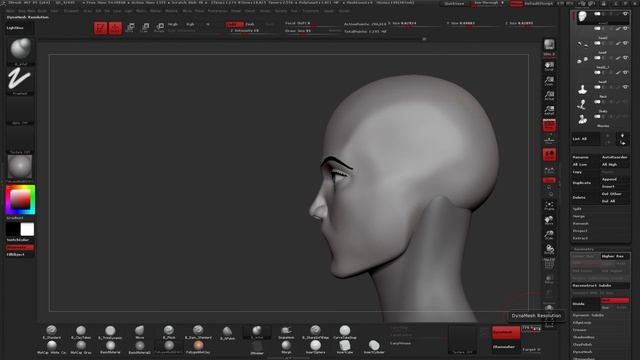Toggle the Draw mode button
Screen dimensions: 640x360
(115, 28)
